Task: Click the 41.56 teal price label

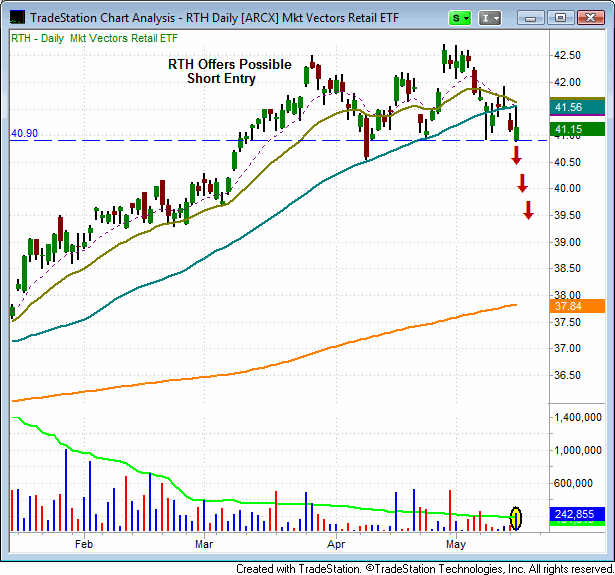Action: (577, 107)
